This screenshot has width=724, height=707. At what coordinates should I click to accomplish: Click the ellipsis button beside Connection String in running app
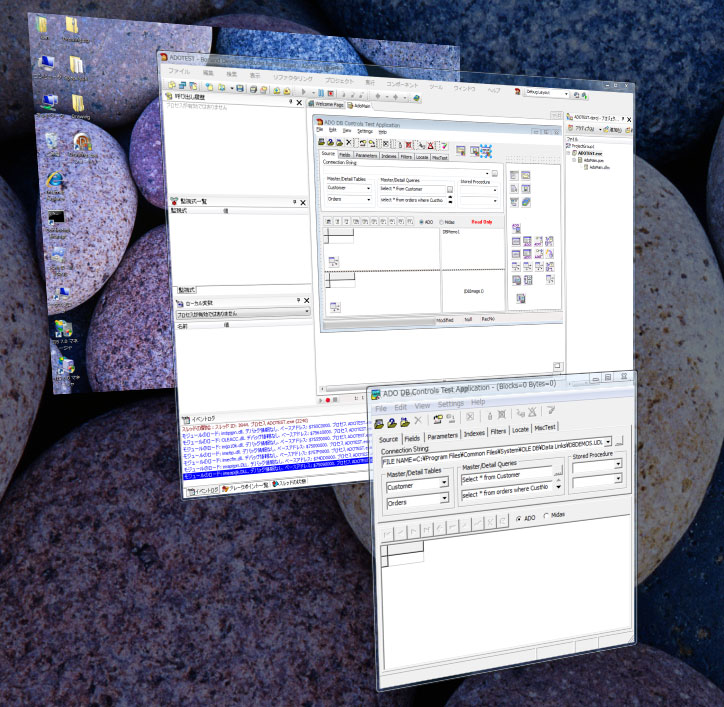point(620,441)
